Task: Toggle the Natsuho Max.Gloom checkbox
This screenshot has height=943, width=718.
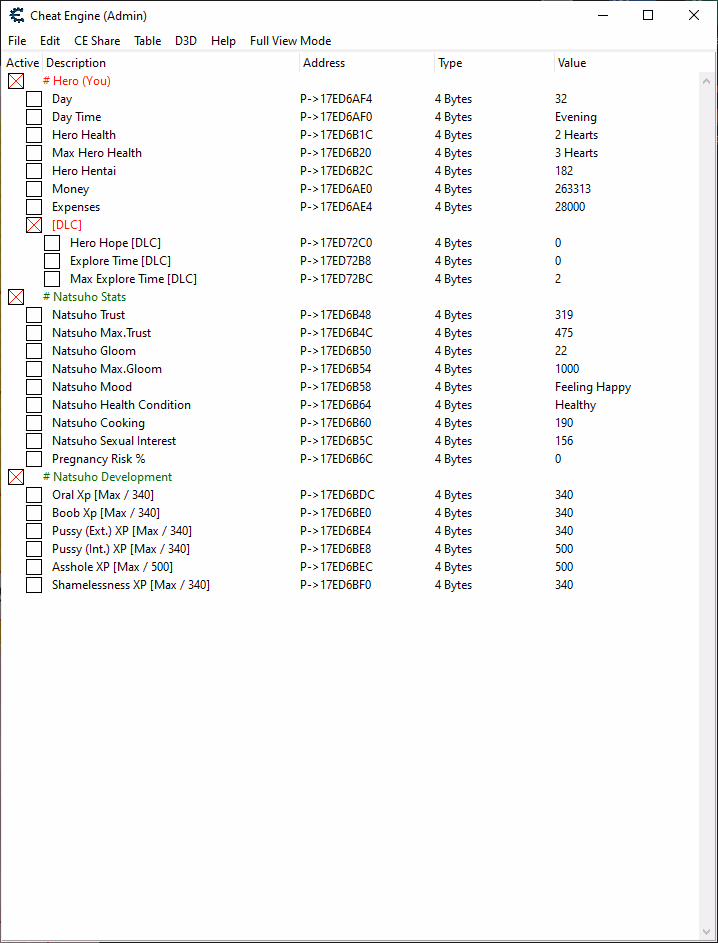Action: click(34, 369)
